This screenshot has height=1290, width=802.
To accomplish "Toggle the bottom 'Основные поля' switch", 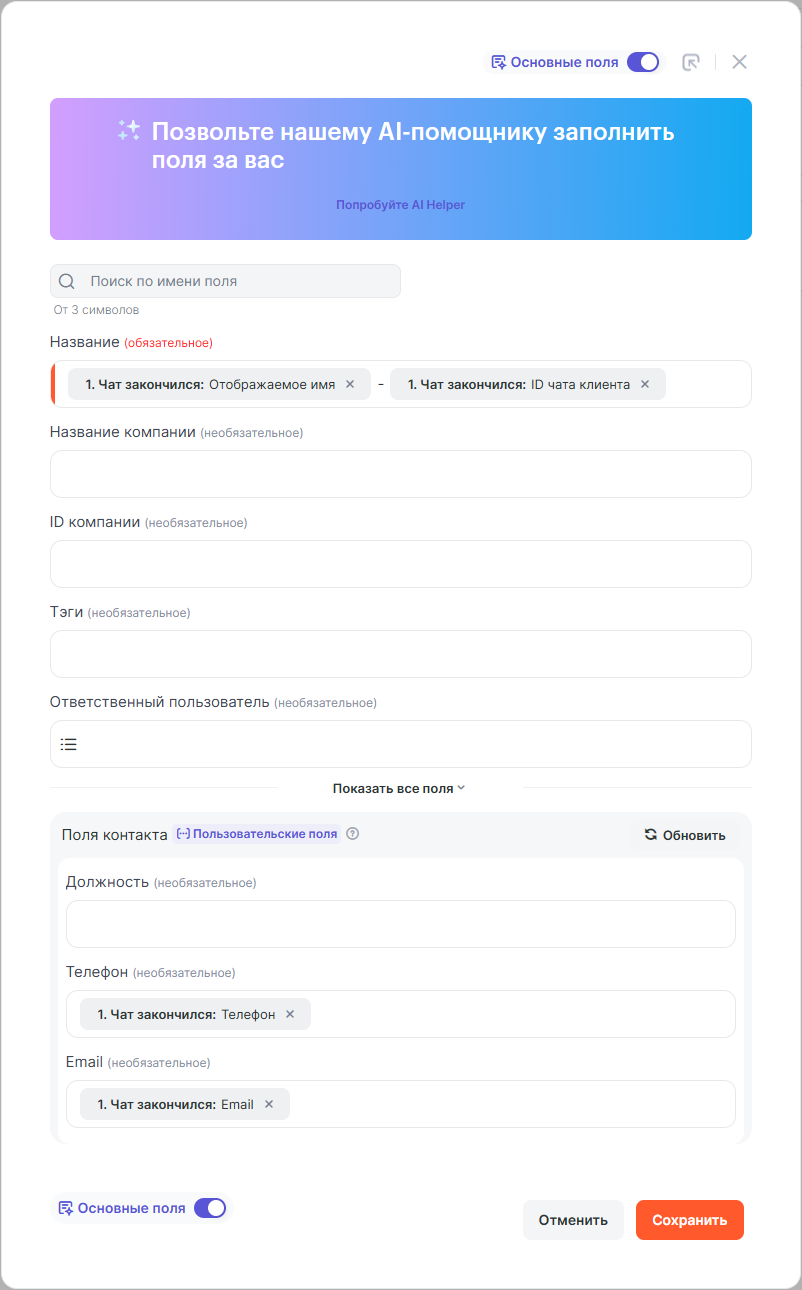I will coord(210,1208).
